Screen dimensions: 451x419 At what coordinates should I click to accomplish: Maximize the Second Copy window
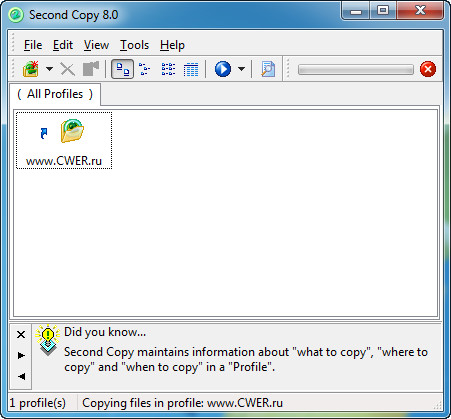[x=383, y=11]
